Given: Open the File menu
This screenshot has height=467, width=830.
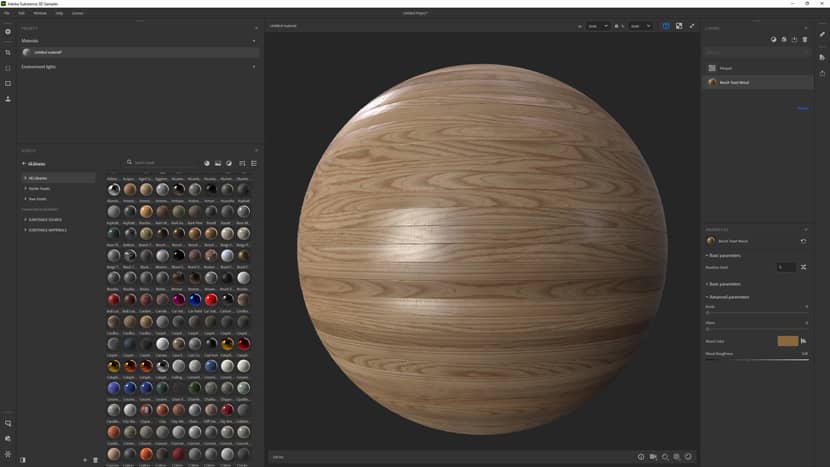Looking at the screenshot, I should click(7, 13).
